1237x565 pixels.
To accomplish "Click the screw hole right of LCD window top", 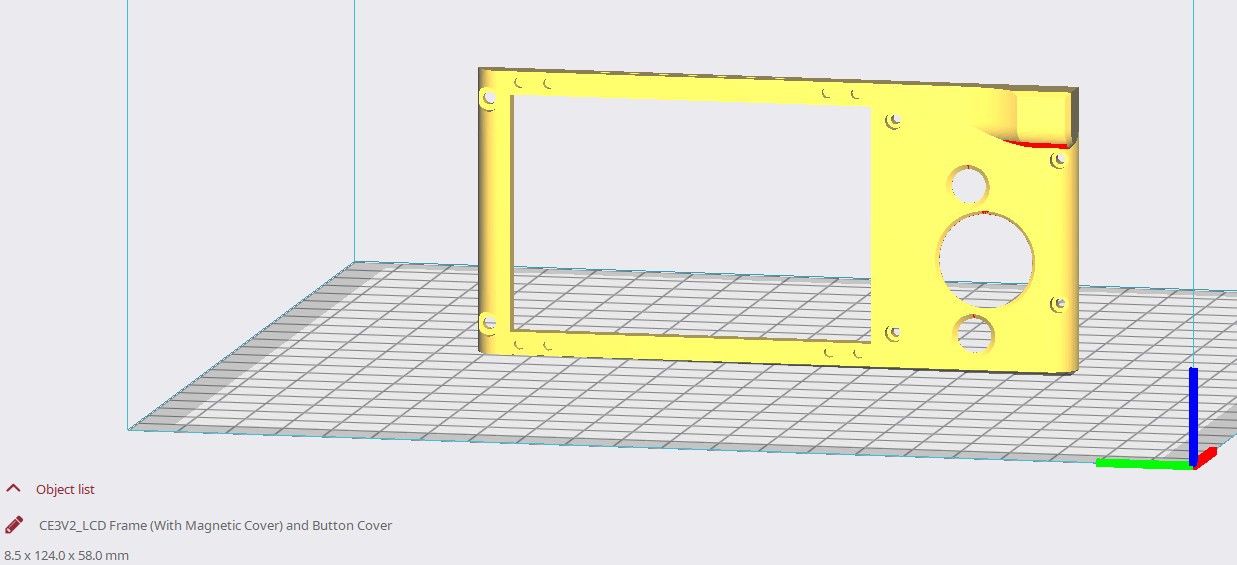I will (x=894, y=121).
